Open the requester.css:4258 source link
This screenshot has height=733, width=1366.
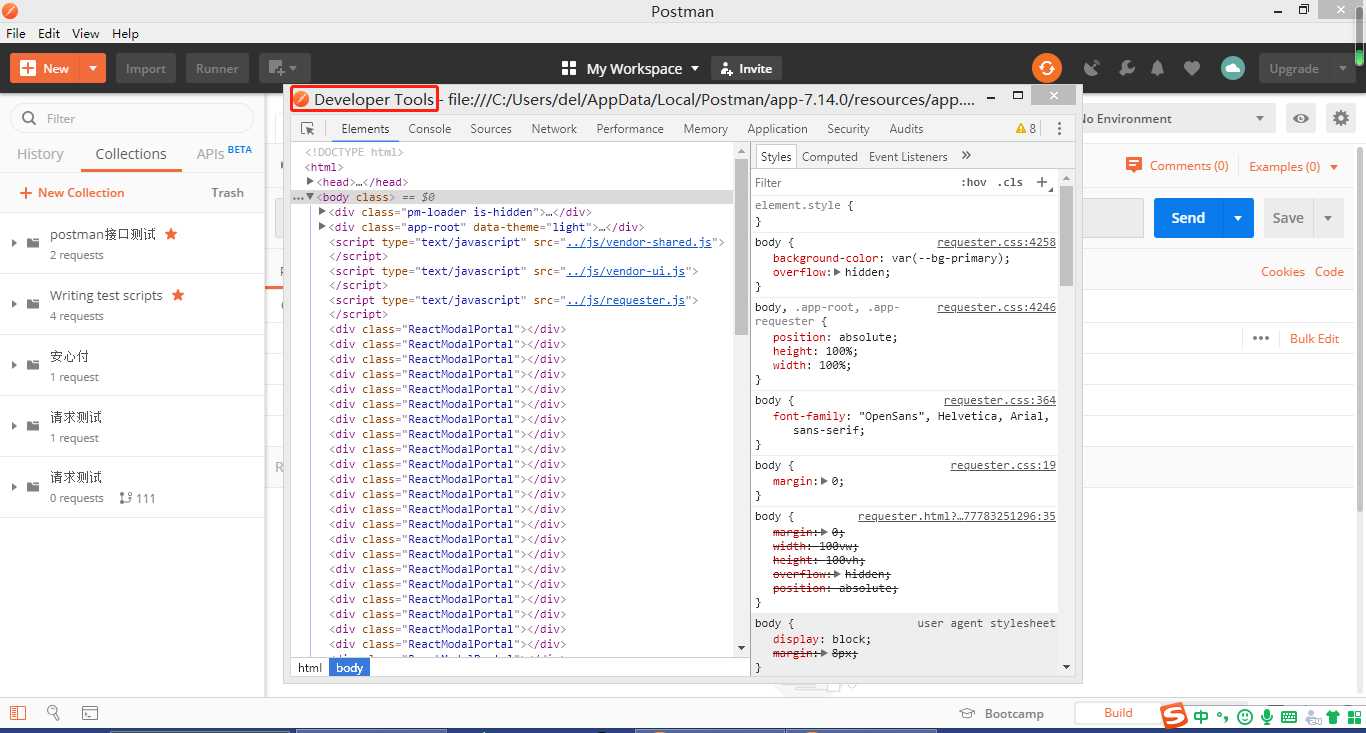point(996,242)
